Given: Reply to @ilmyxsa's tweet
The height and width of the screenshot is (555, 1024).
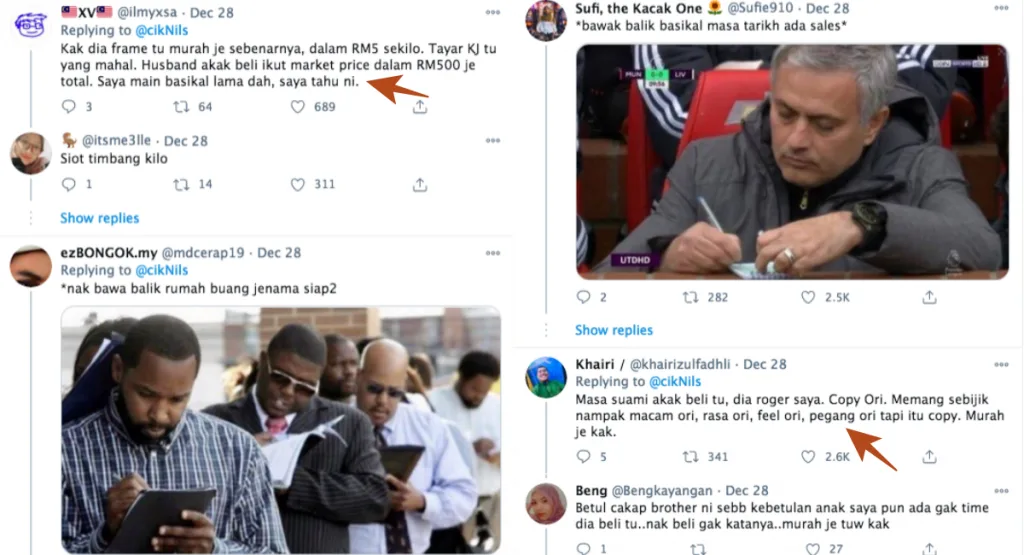Looking at the screenshot, I should [x=69, y=106].
